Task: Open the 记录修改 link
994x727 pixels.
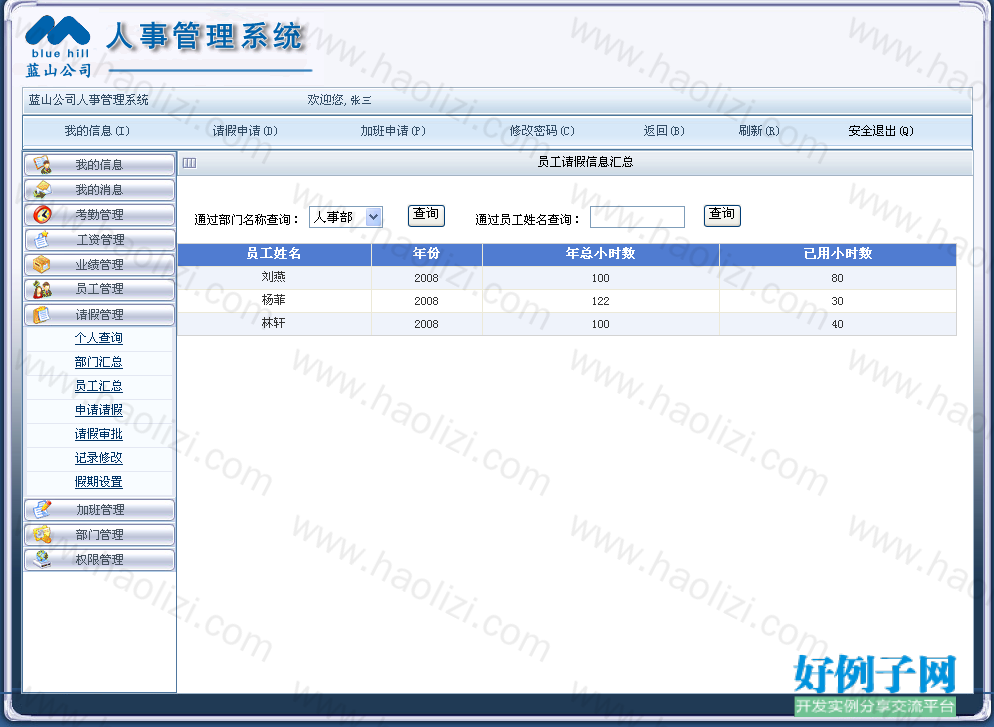Action: click(x=99, y=458)
